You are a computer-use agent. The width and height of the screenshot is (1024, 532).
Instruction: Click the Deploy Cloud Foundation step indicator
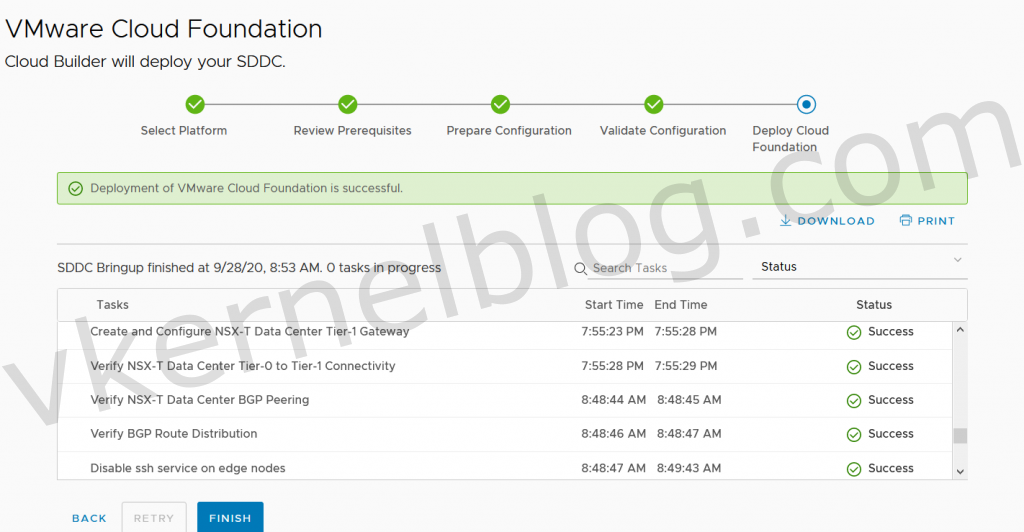coord(806,104)
